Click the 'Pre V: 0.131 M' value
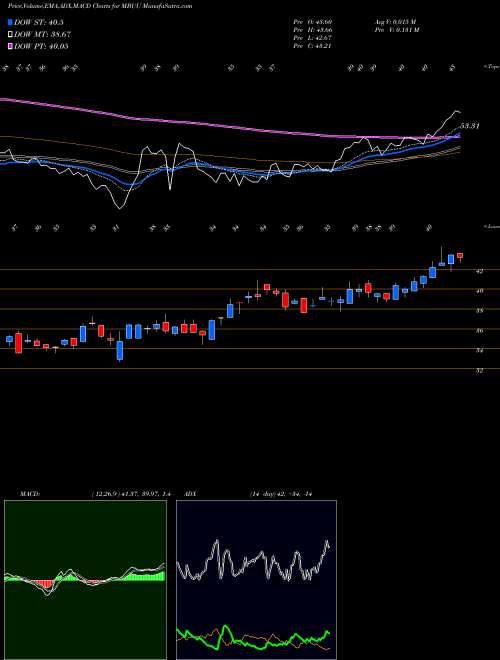 point(396,29)
